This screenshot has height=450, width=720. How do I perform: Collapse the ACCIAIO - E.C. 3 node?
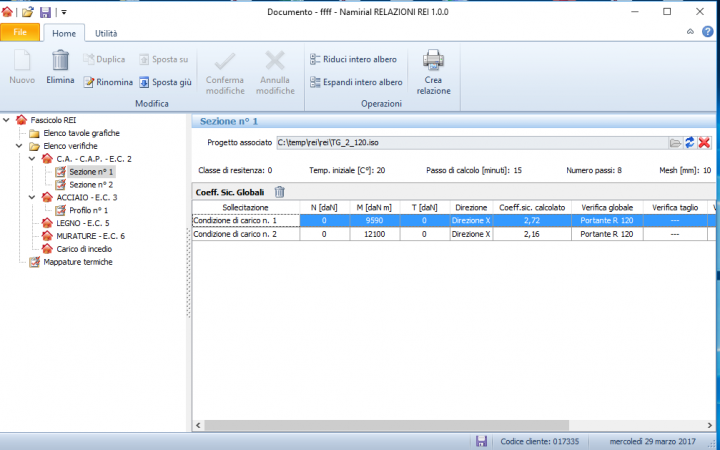[x=33, y=198]
